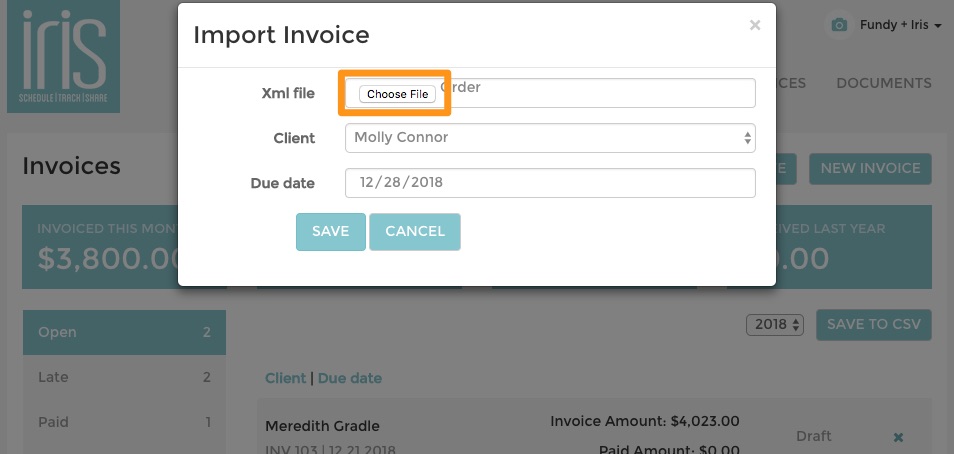This screenshot has height=454, width=954.
Task: Export invoices with Save to CSV
Action: [x=874, y=324]
